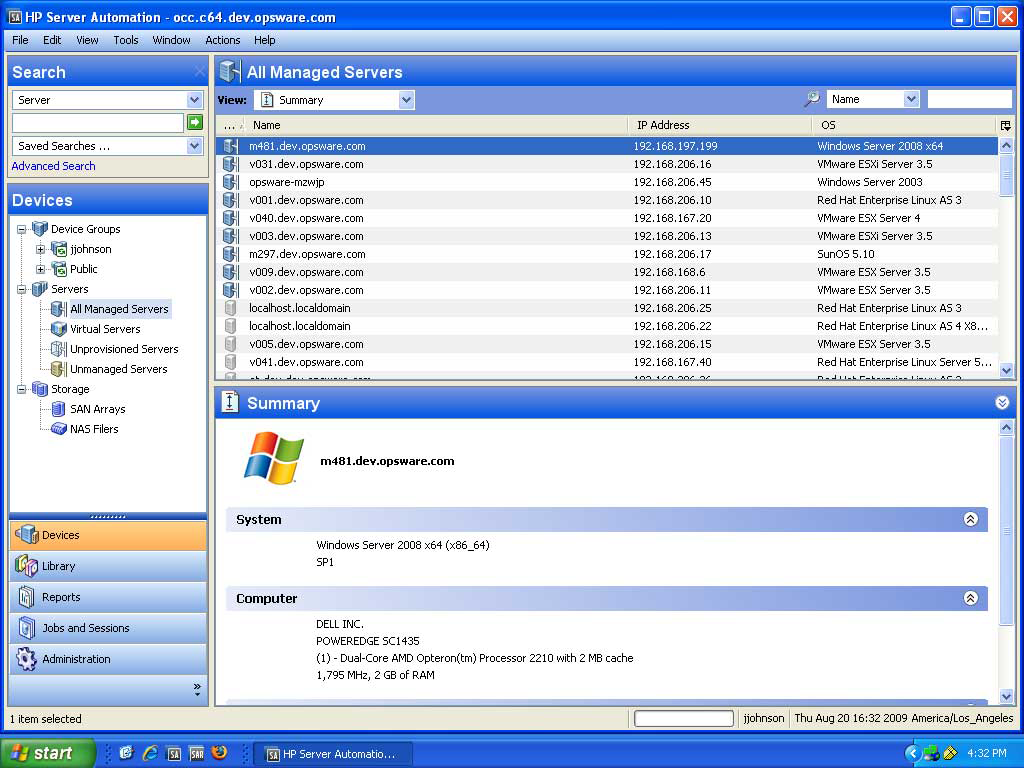Select the jjohnson device group icon
The height and width of the screenshot is (768, 1024).
[x=59, y=249]
